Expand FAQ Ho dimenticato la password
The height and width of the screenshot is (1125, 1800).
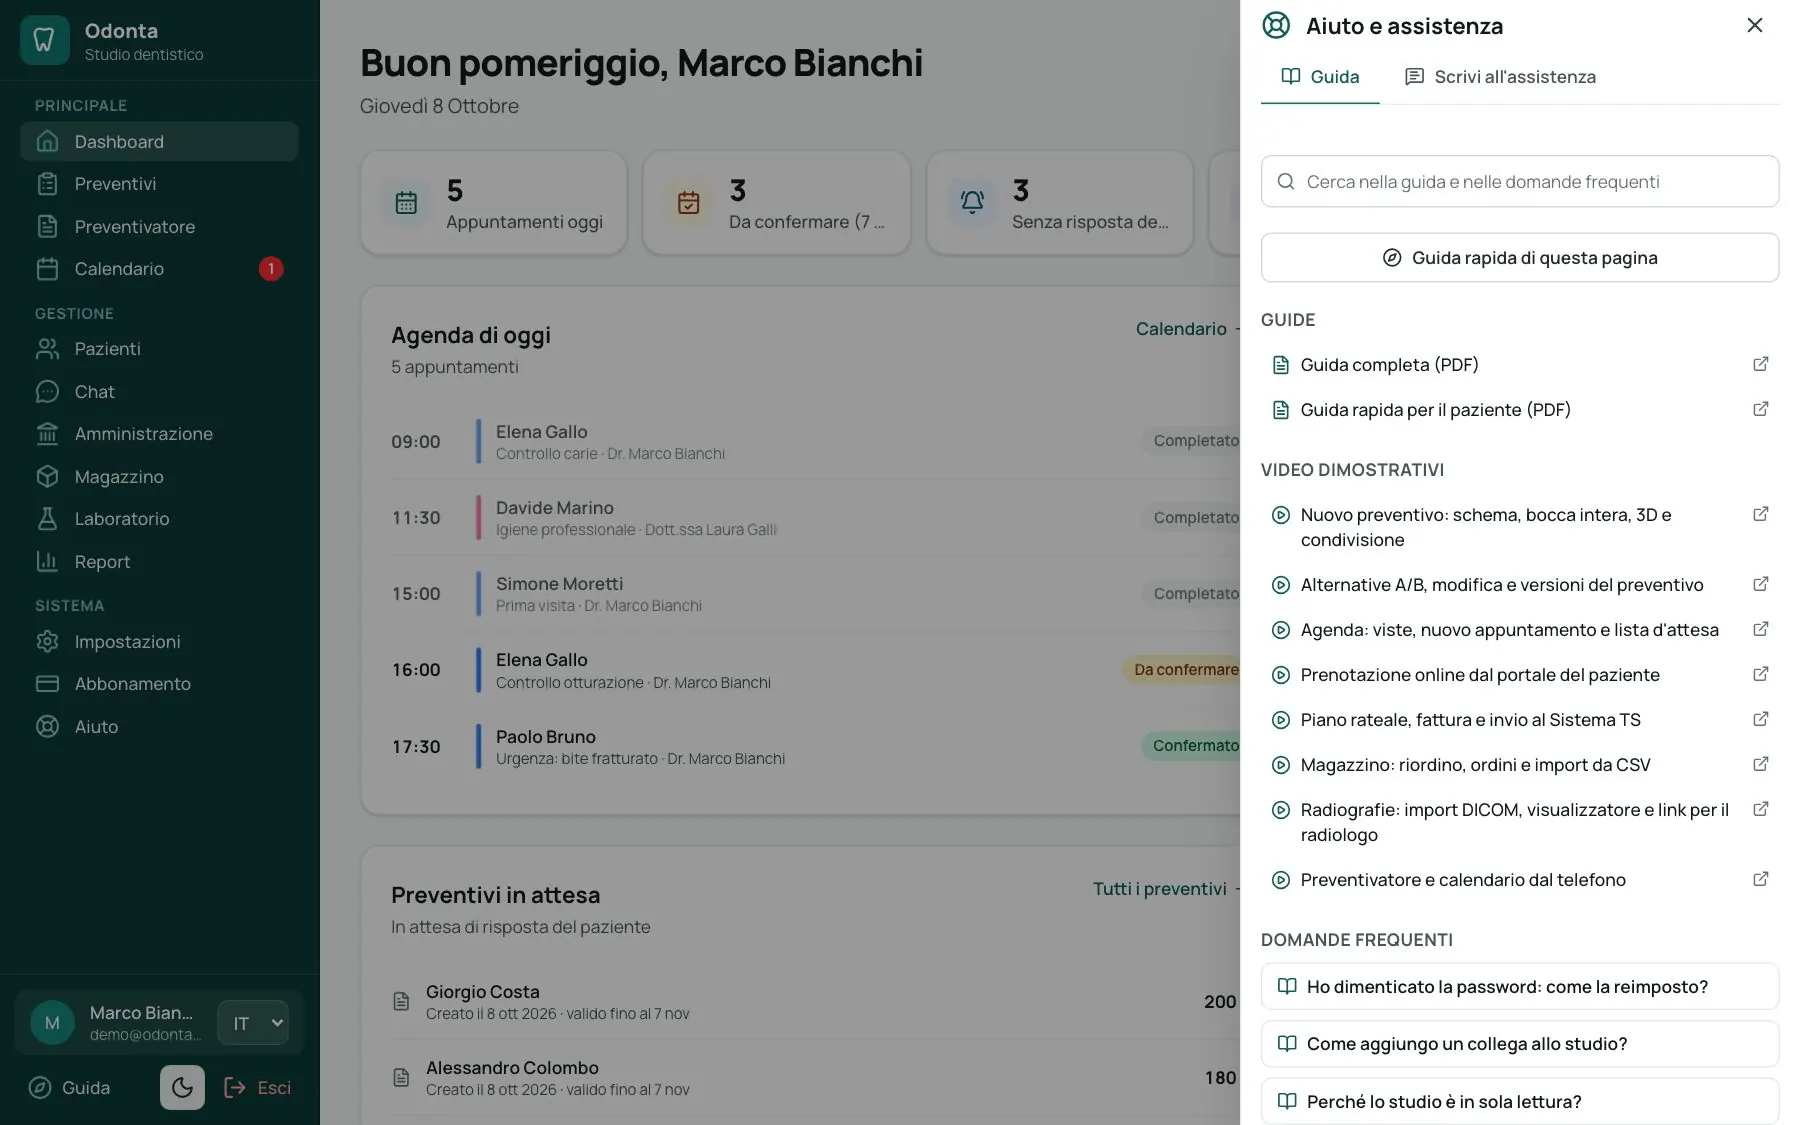click(1520, 987)
